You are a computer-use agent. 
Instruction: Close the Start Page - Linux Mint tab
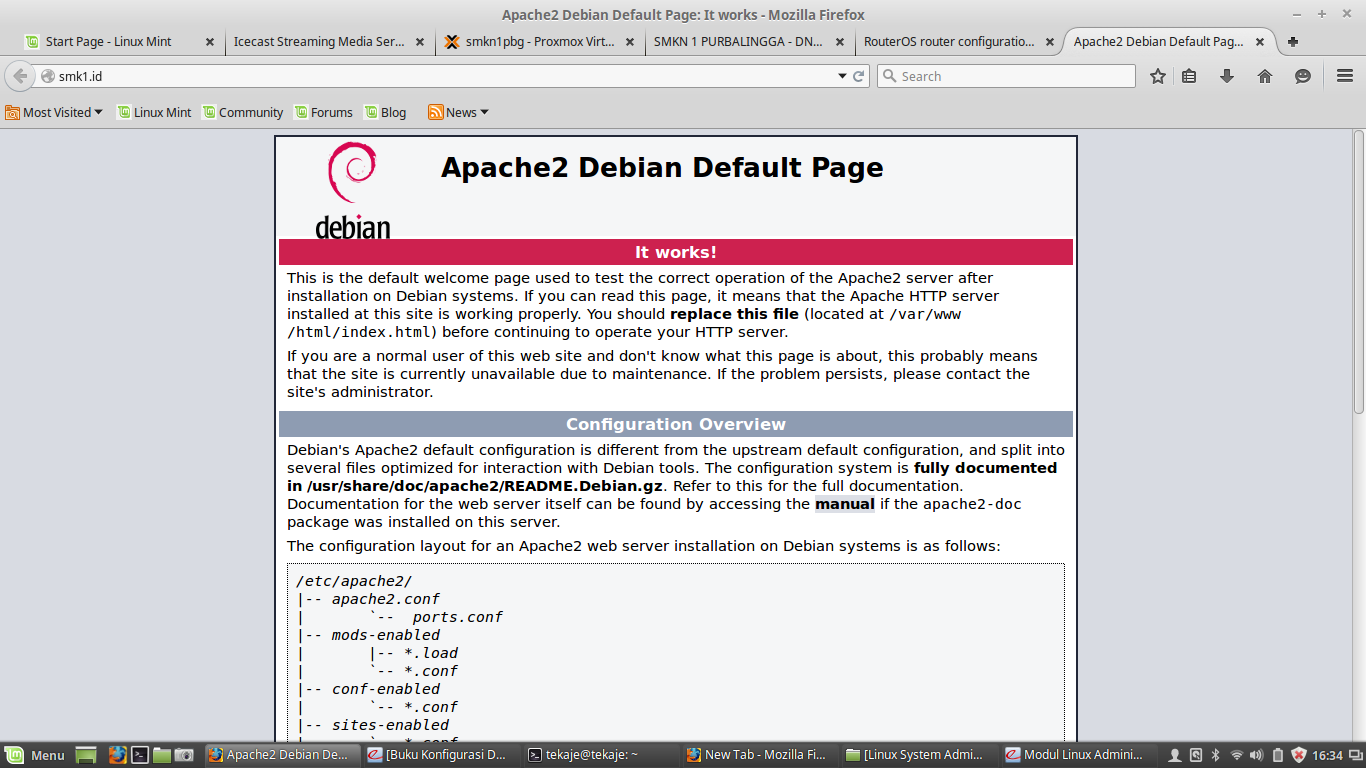(210, 42)
